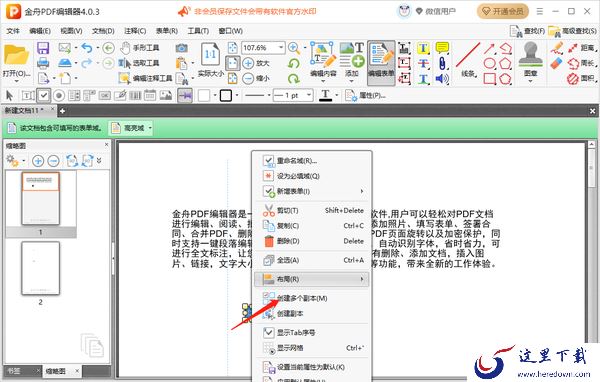Choose Copy (复制) in context menu
The image size is (600, 382).
[311, 226]
